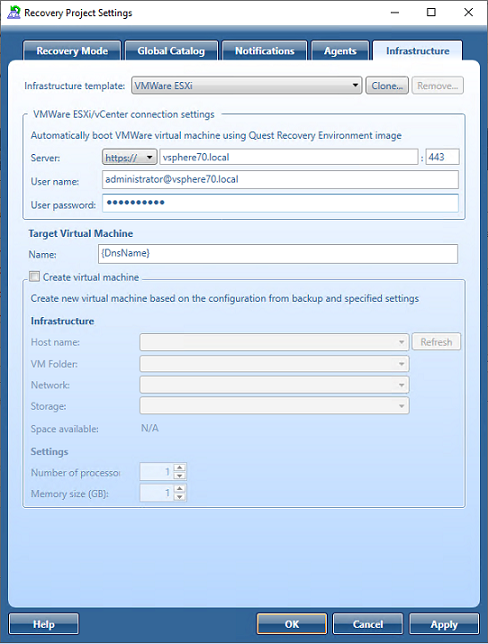The height and width of the screenshot is (644, 488).
Task: Go to the Notifications tab
Action: coord(265,51)
